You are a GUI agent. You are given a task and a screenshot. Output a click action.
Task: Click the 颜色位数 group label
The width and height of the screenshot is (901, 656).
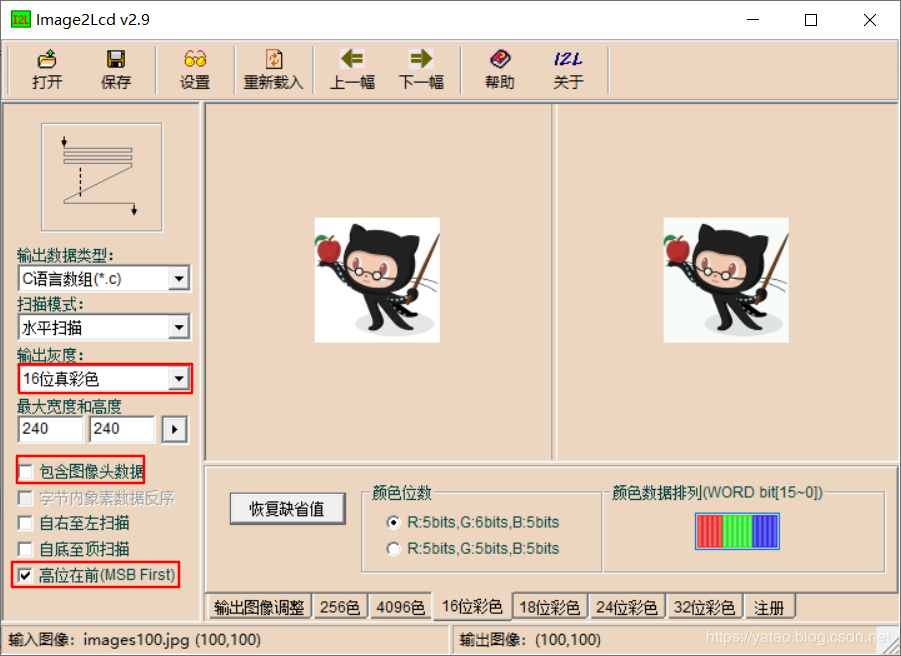[x=402, y=492]
